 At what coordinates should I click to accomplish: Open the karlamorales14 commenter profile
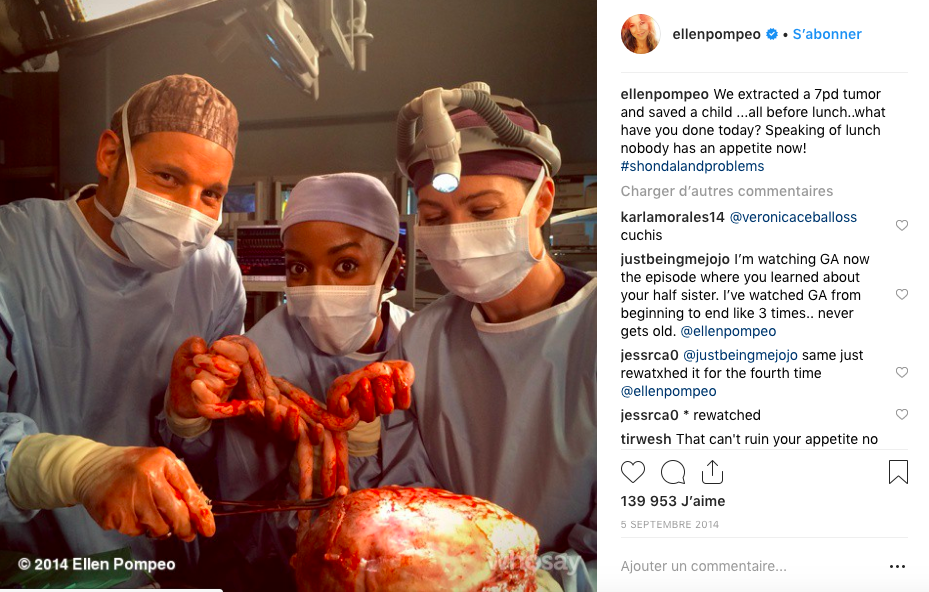672,217
